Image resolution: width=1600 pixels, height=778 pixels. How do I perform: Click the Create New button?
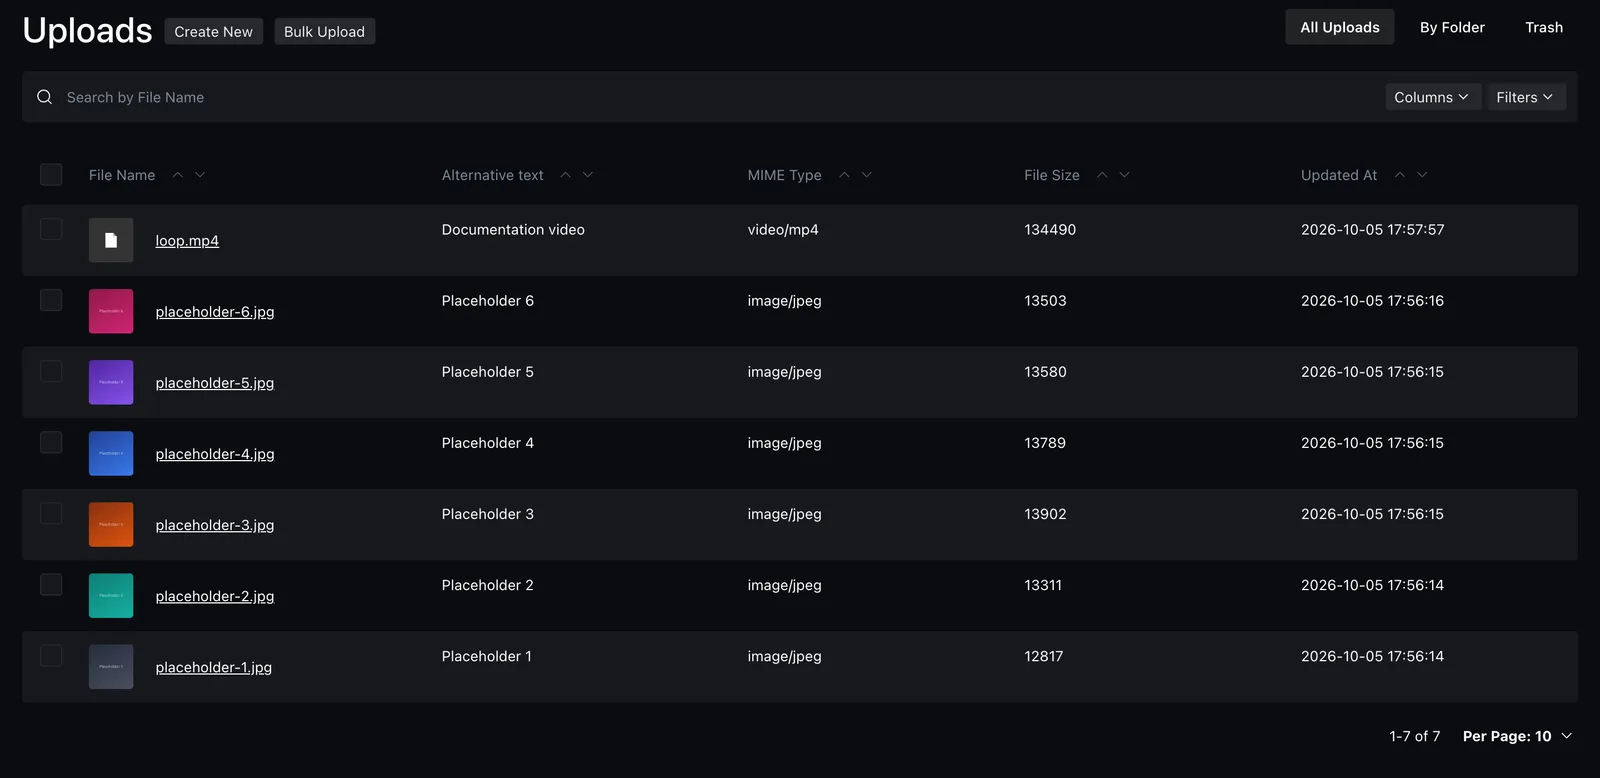click(214, 32)
